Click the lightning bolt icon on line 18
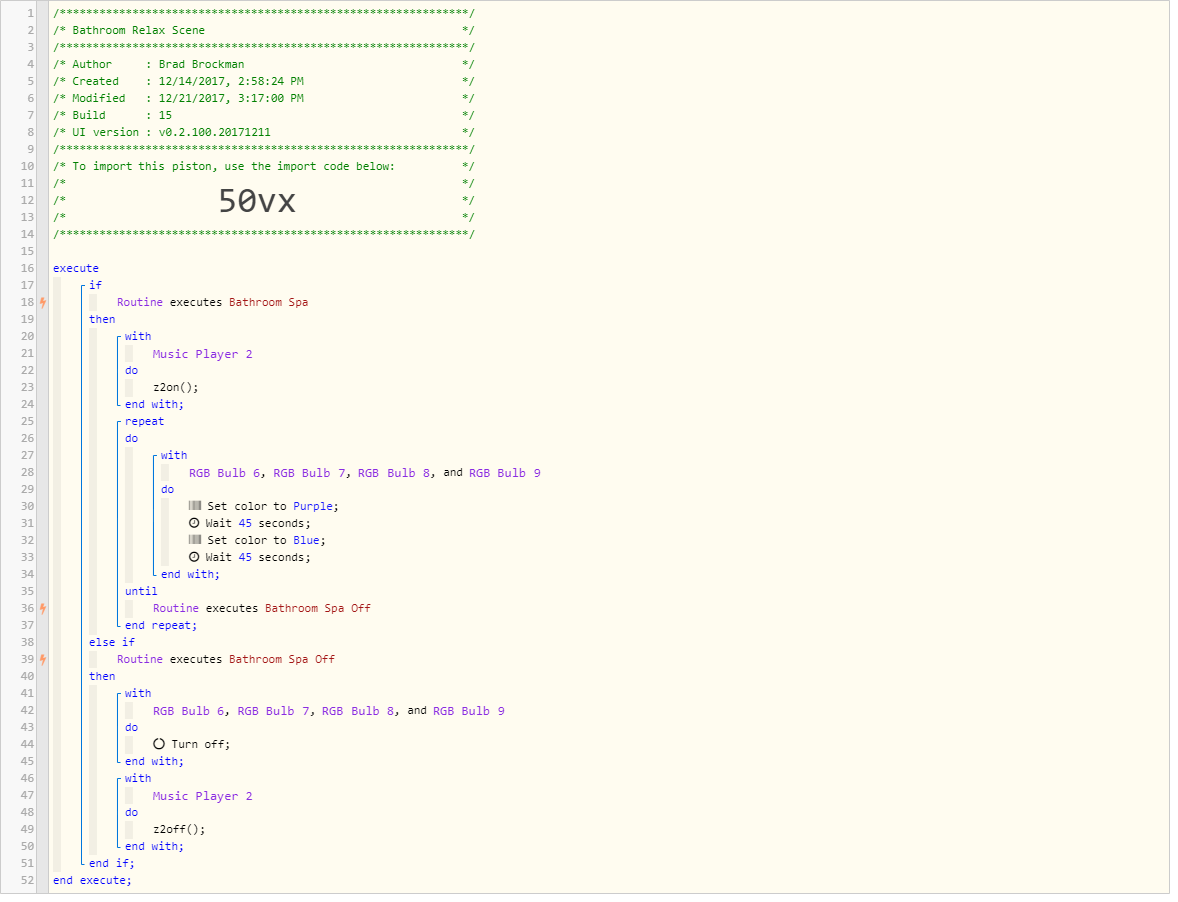 click(43, 302)
